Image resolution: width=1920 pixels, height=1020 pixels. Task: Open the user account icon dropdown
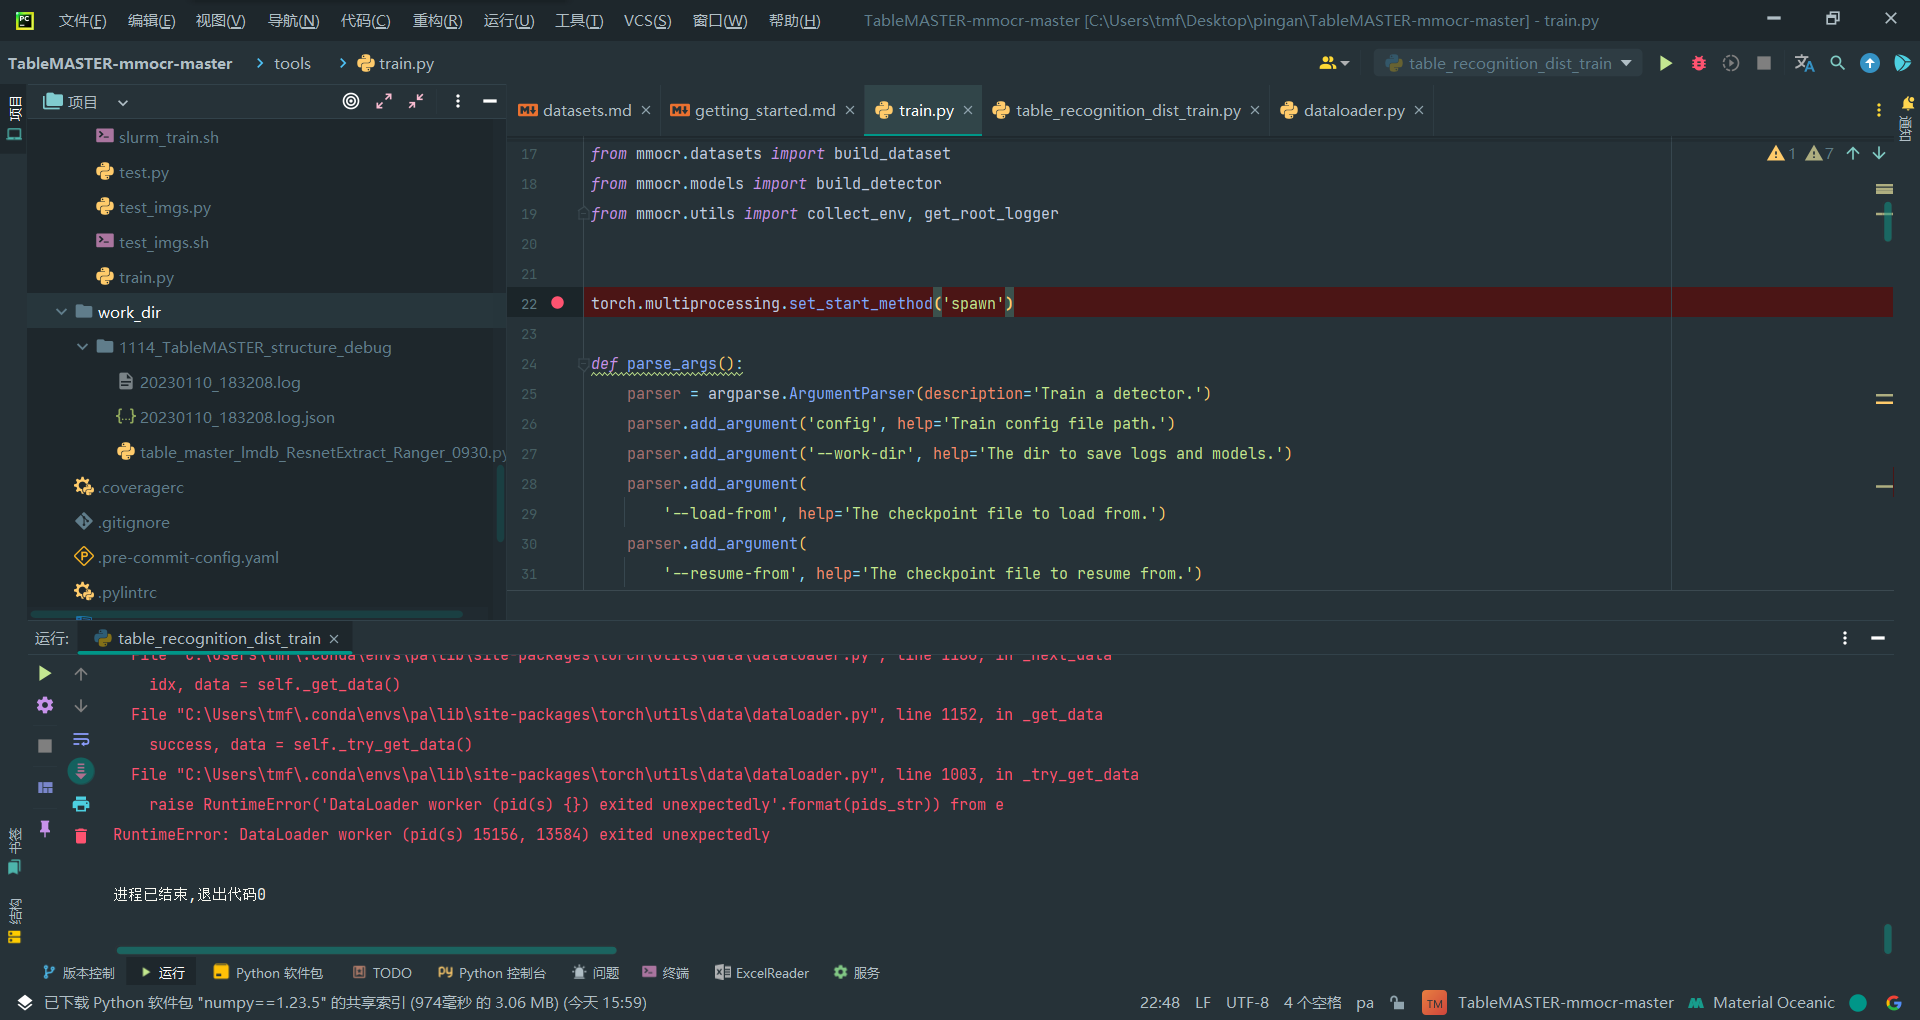pyautogui.click(x=1334, y=63)
